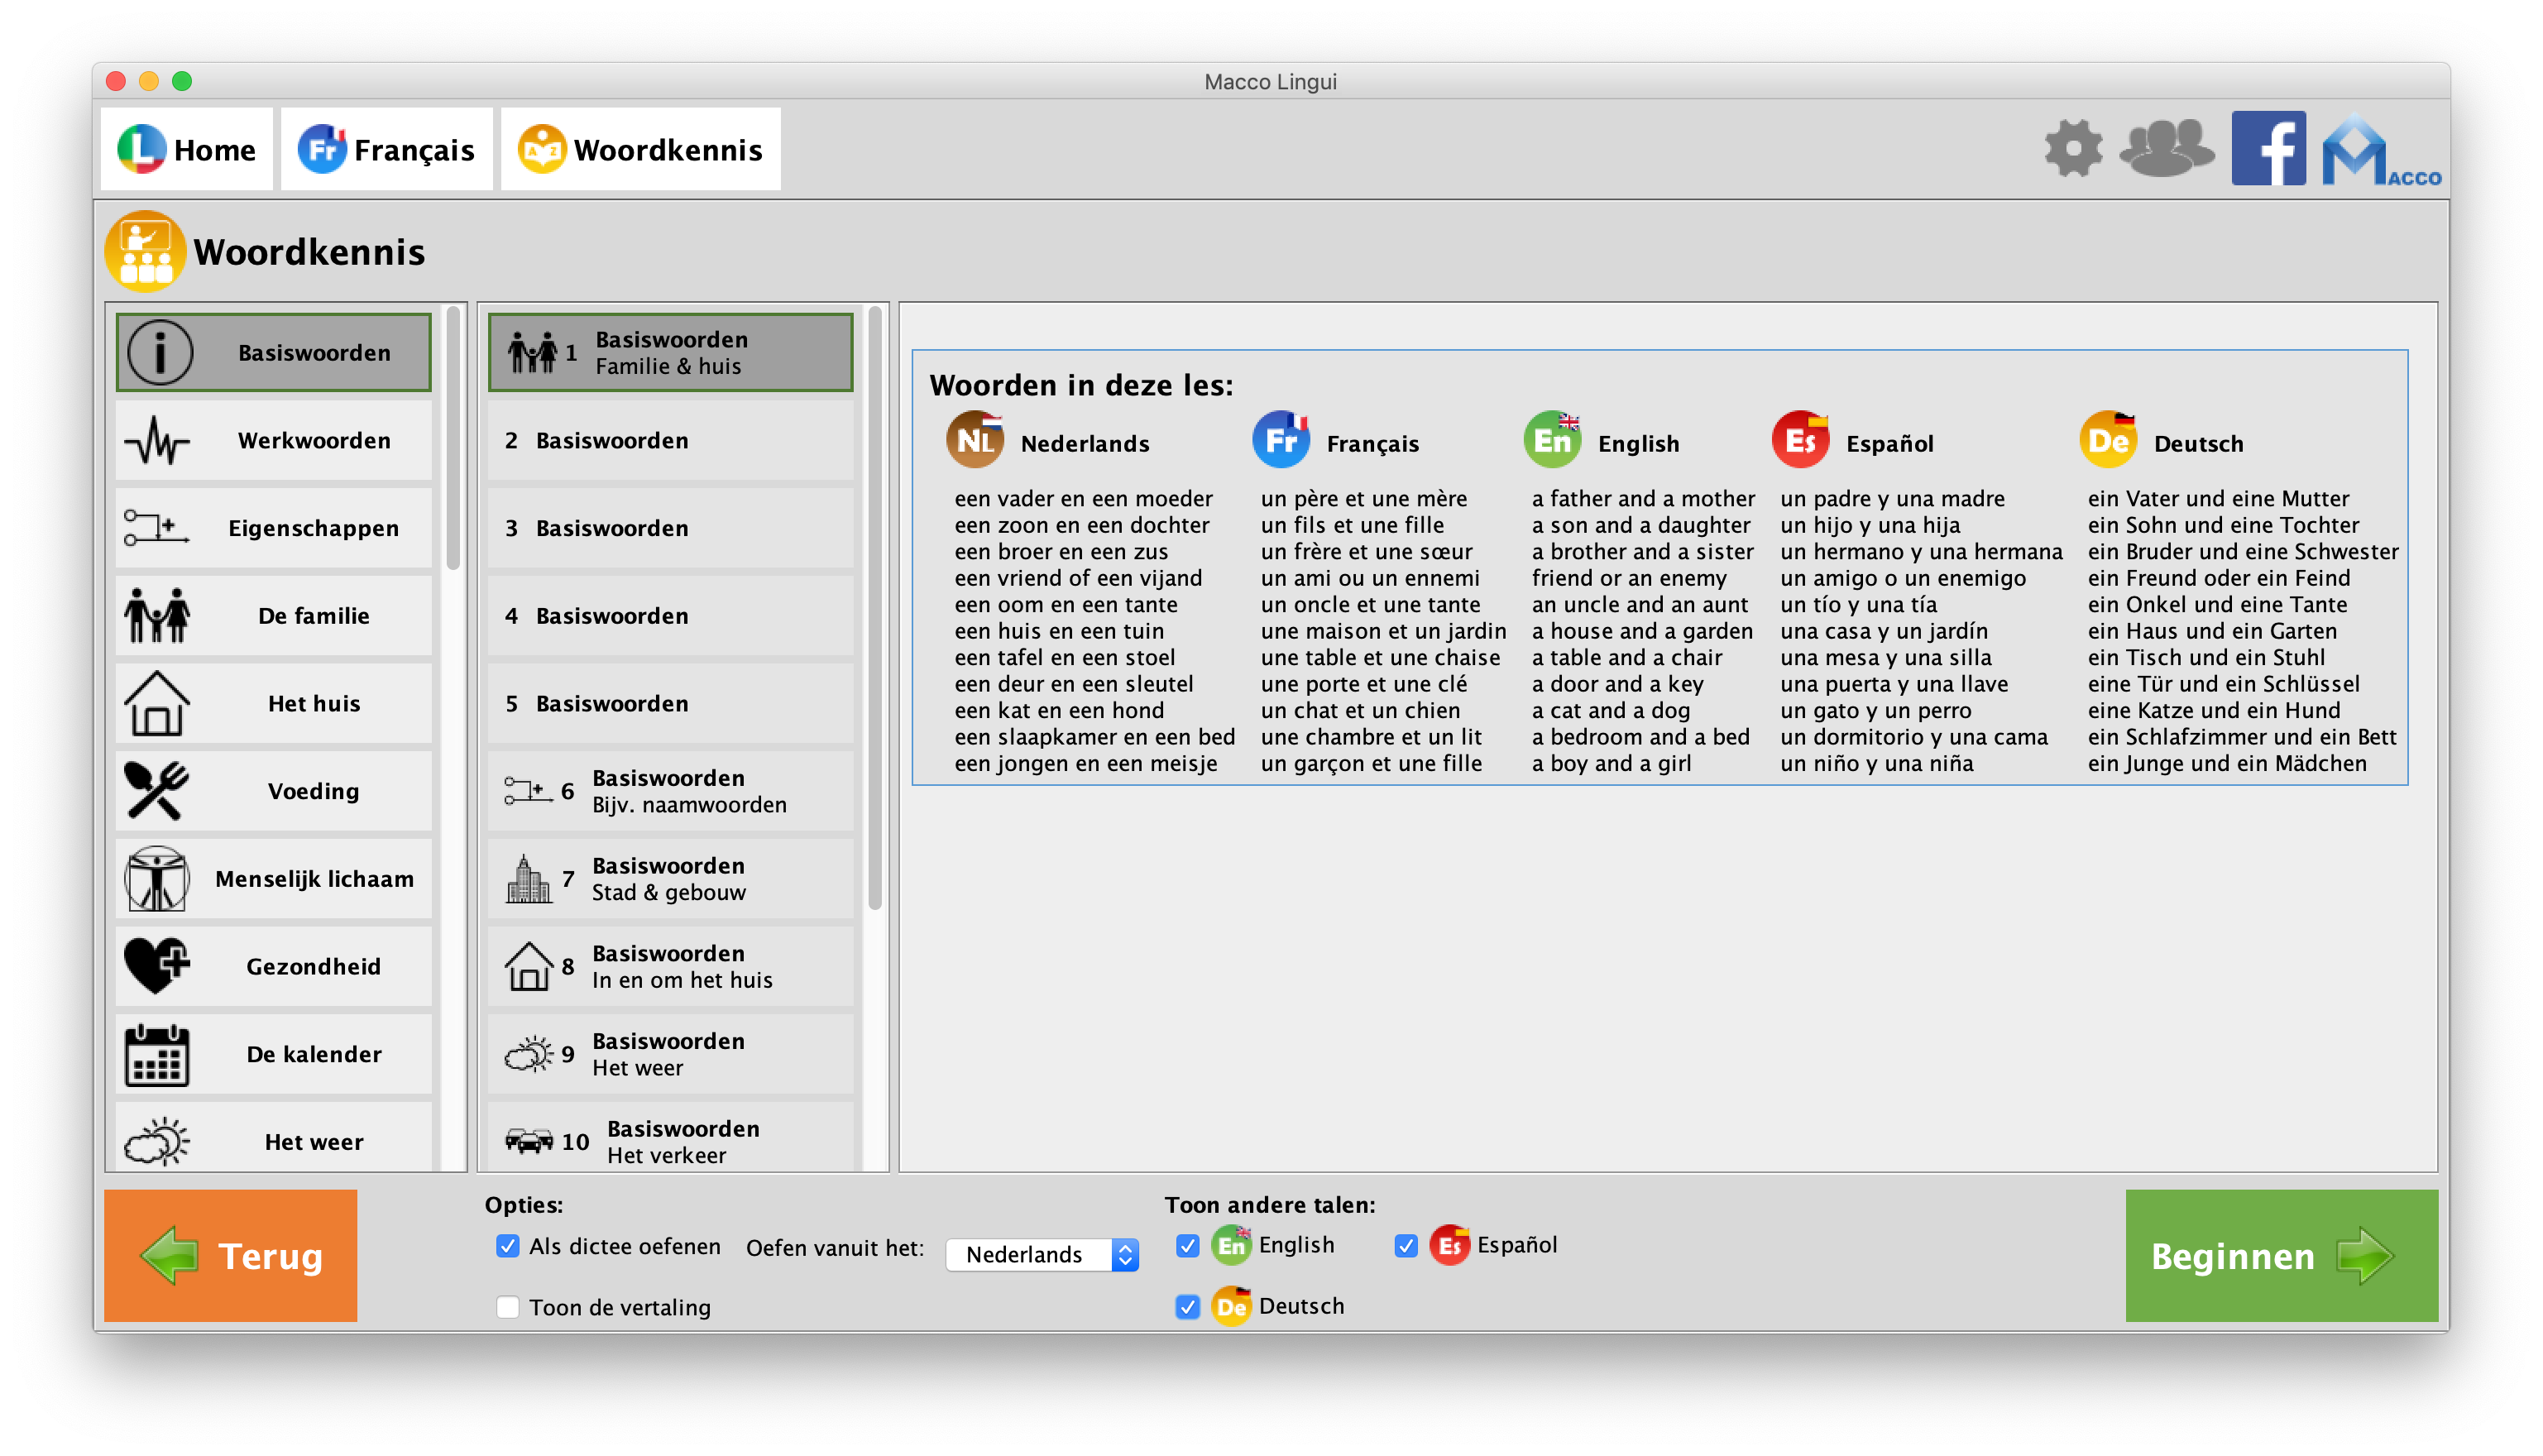Click the Macco logo icon
The height and width of the screenshot is (1456, 2543).
click(2378, 151)
